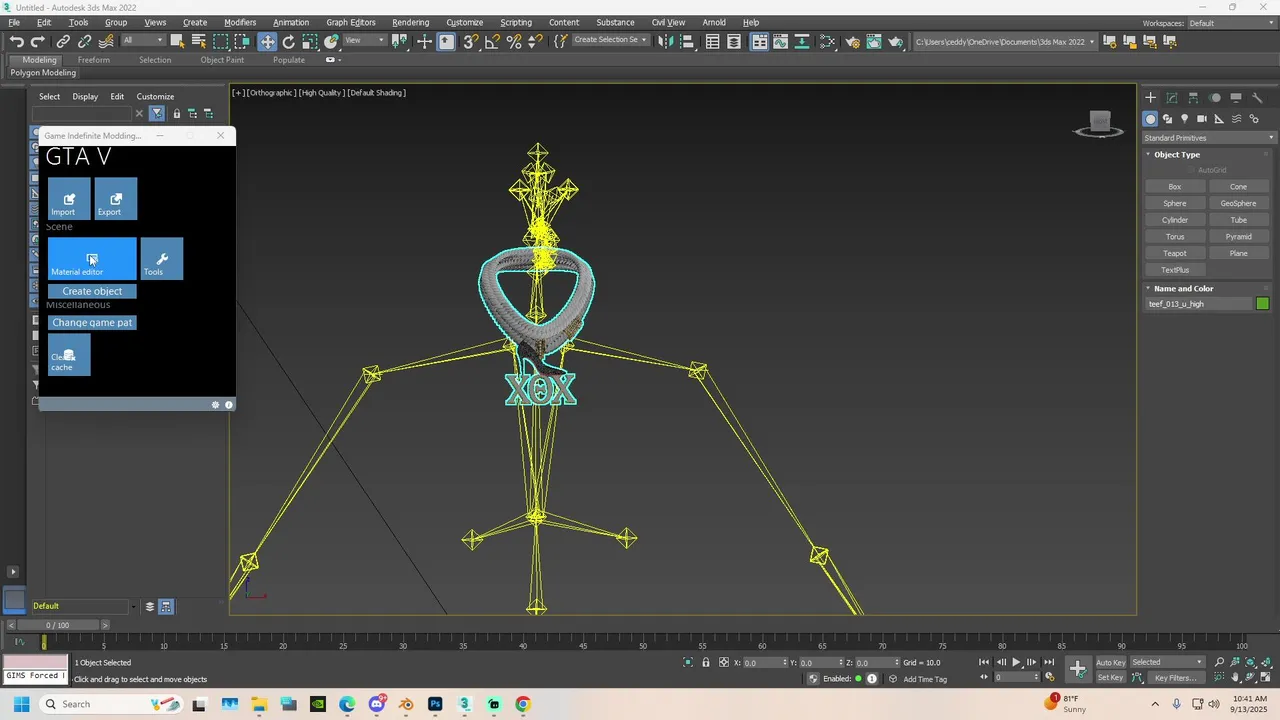Open Graph Editors menu
Viewport: 1280px width, 720px height.
351,22
